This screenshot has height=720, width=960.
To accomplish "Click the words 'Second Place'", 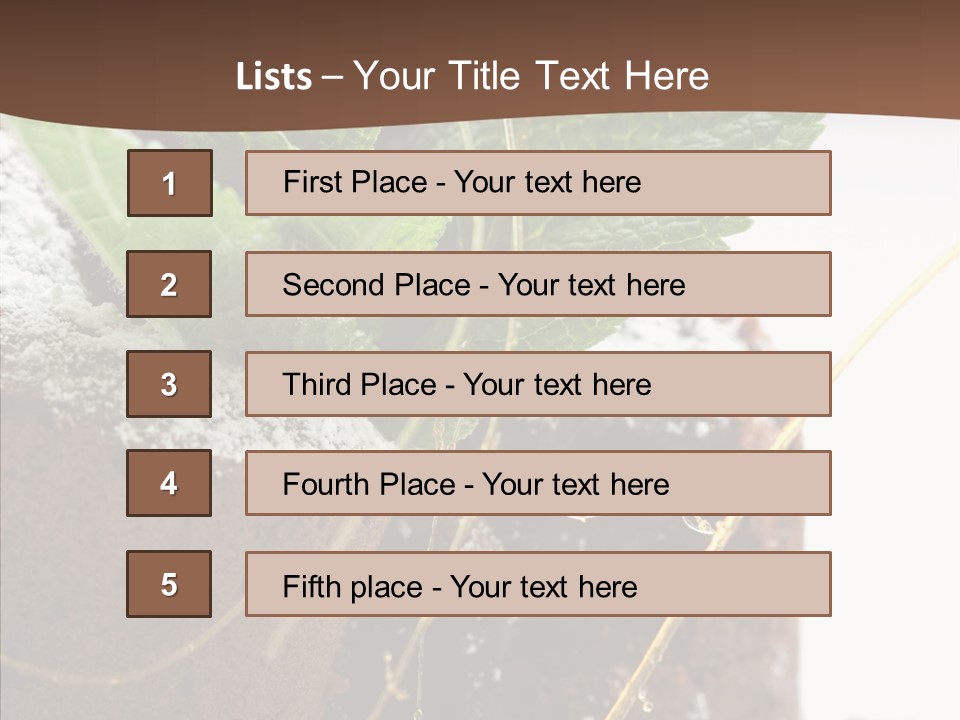I will 377,285.
